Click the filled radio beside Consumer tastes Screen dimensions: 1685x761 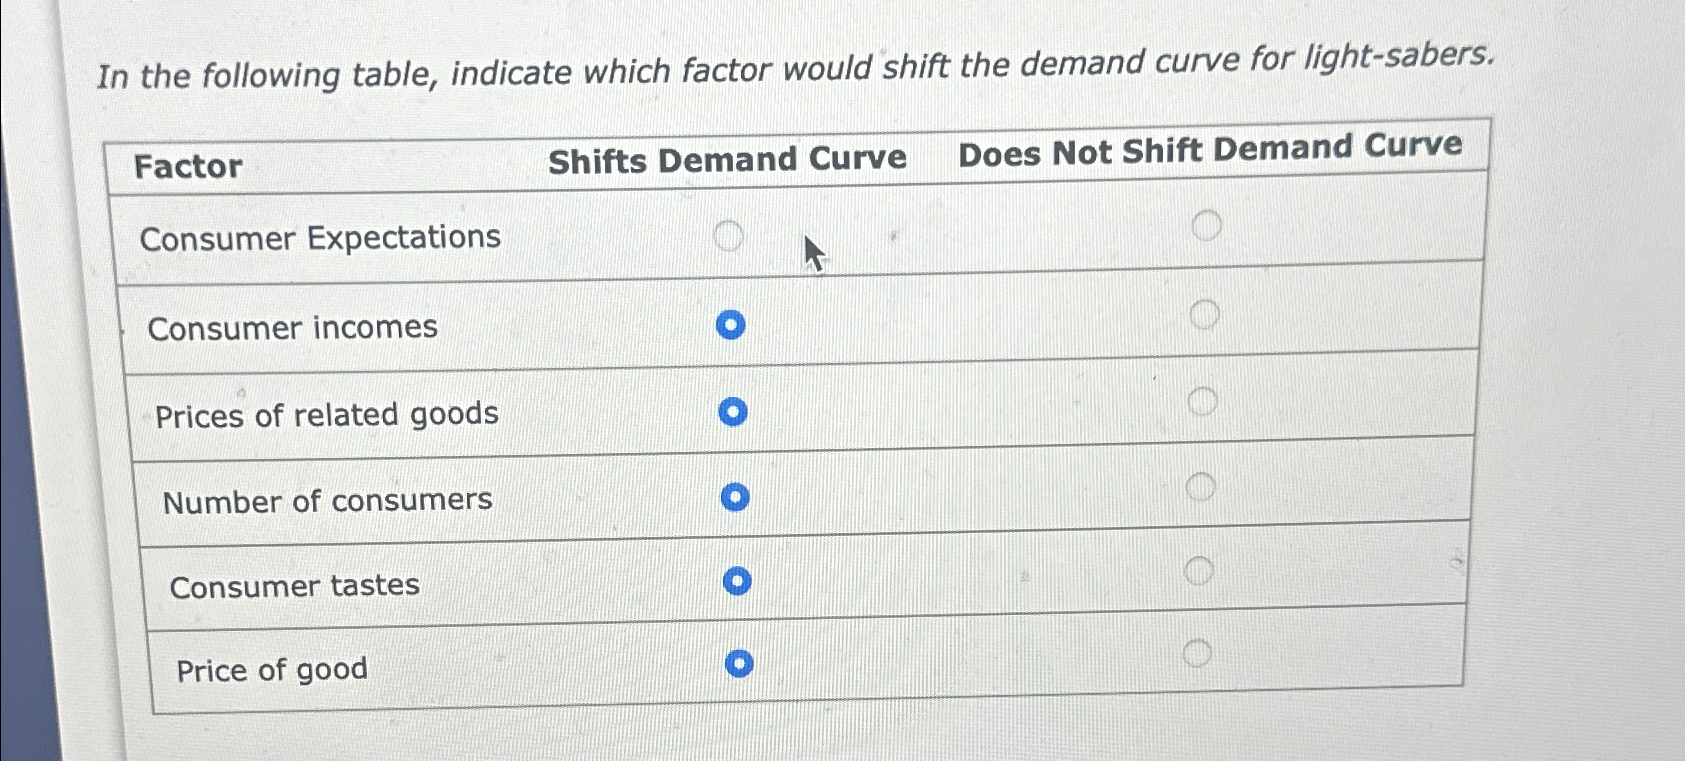(x=737, y=581)
